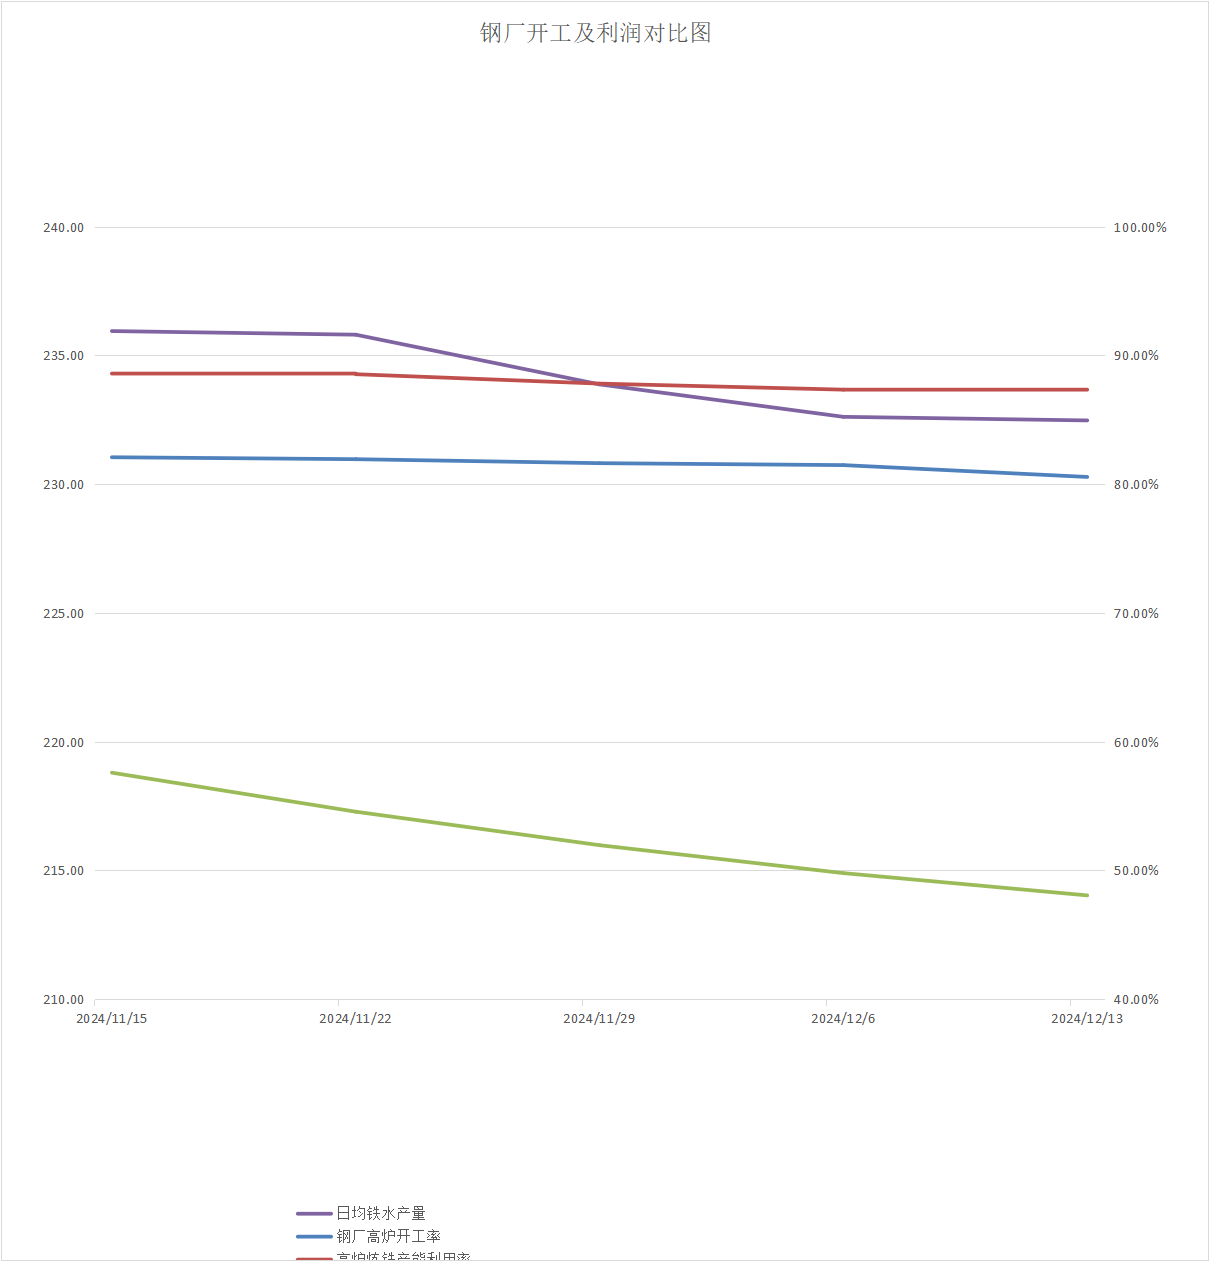Click the 225.00 left axis label
Viewport: 1209px width, 1261px height.
[63, 614]
